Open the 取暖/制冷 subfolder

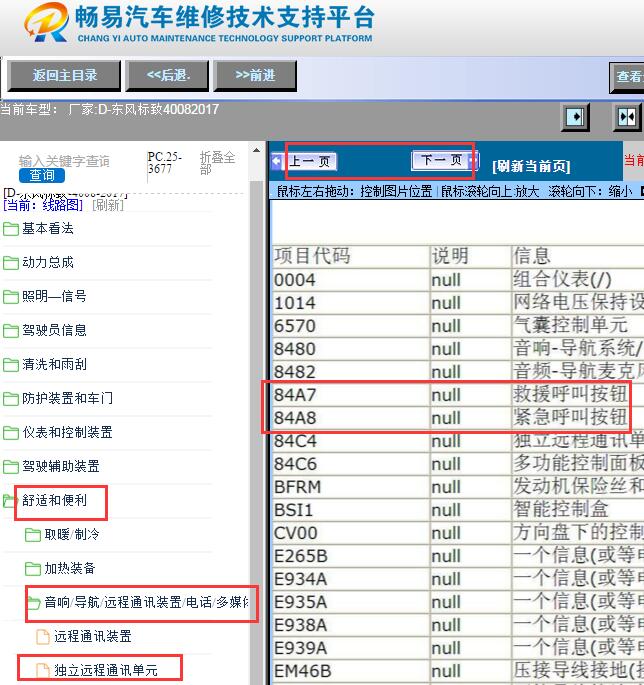coord(62,534)
